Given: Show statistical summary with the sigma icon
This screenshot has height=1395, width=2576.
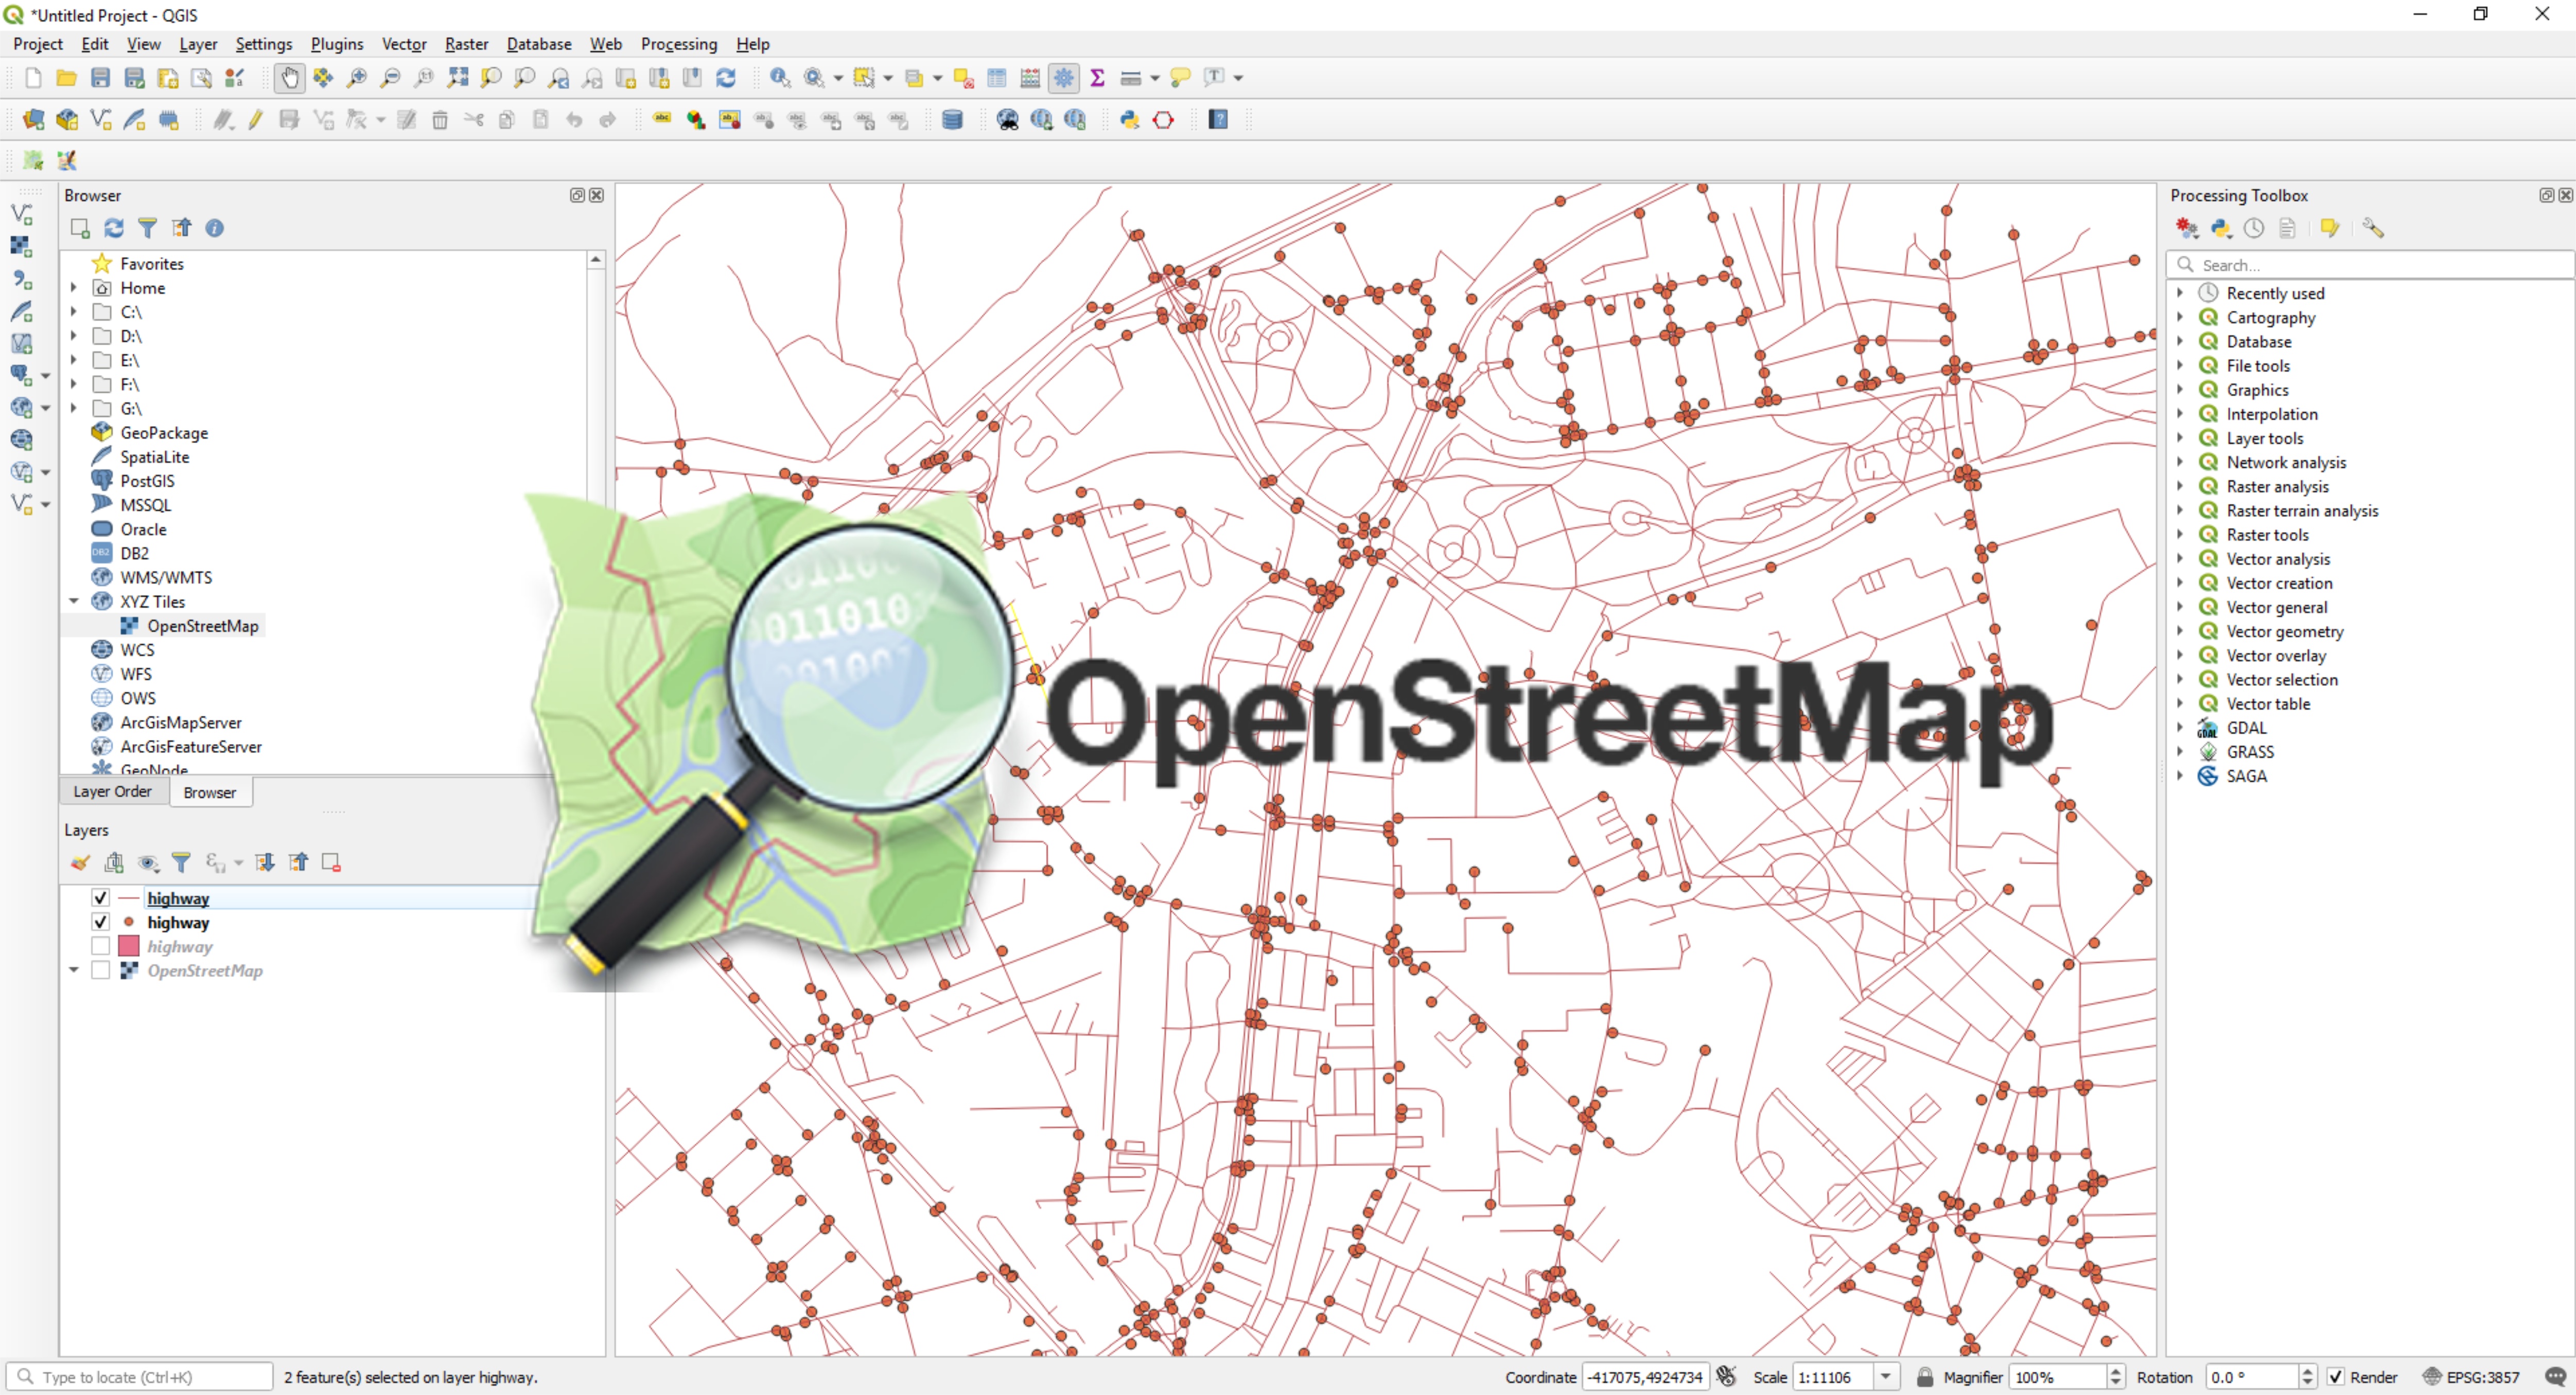Looking at the screenshot, I should (x=1097, y=78).
